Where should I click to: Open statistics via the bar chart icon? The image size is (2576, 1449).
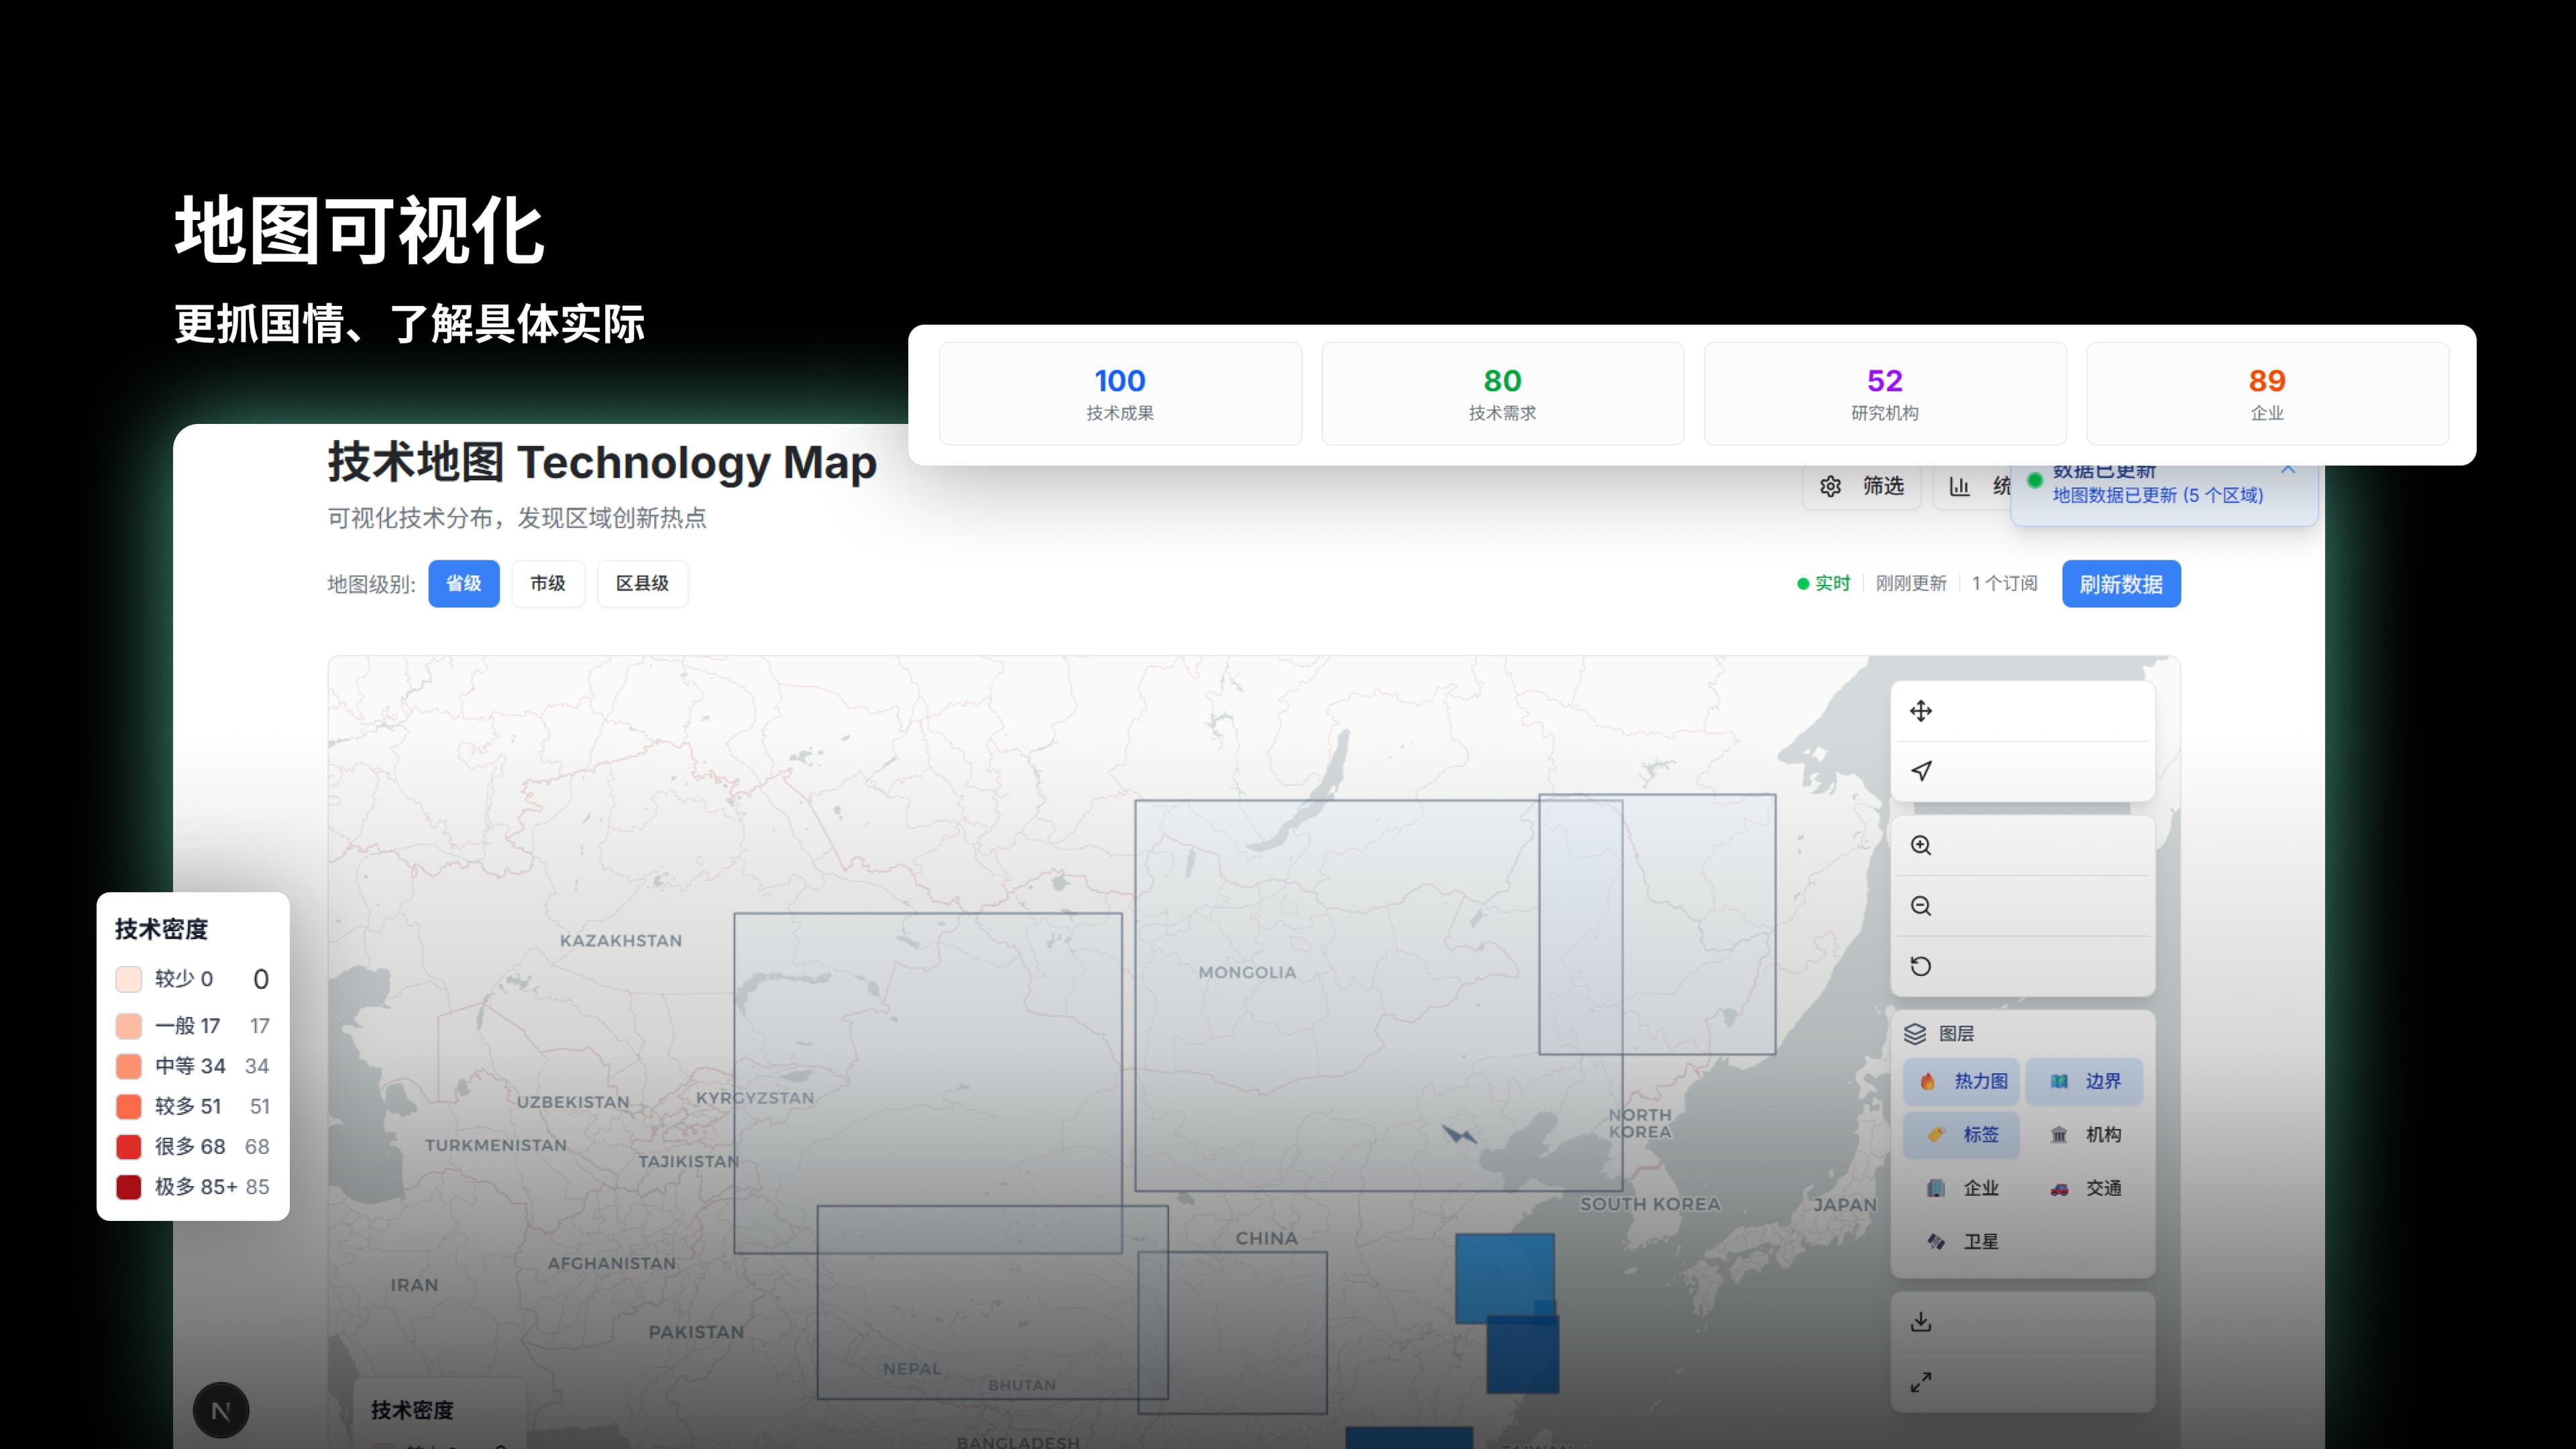coord(1959,486)
